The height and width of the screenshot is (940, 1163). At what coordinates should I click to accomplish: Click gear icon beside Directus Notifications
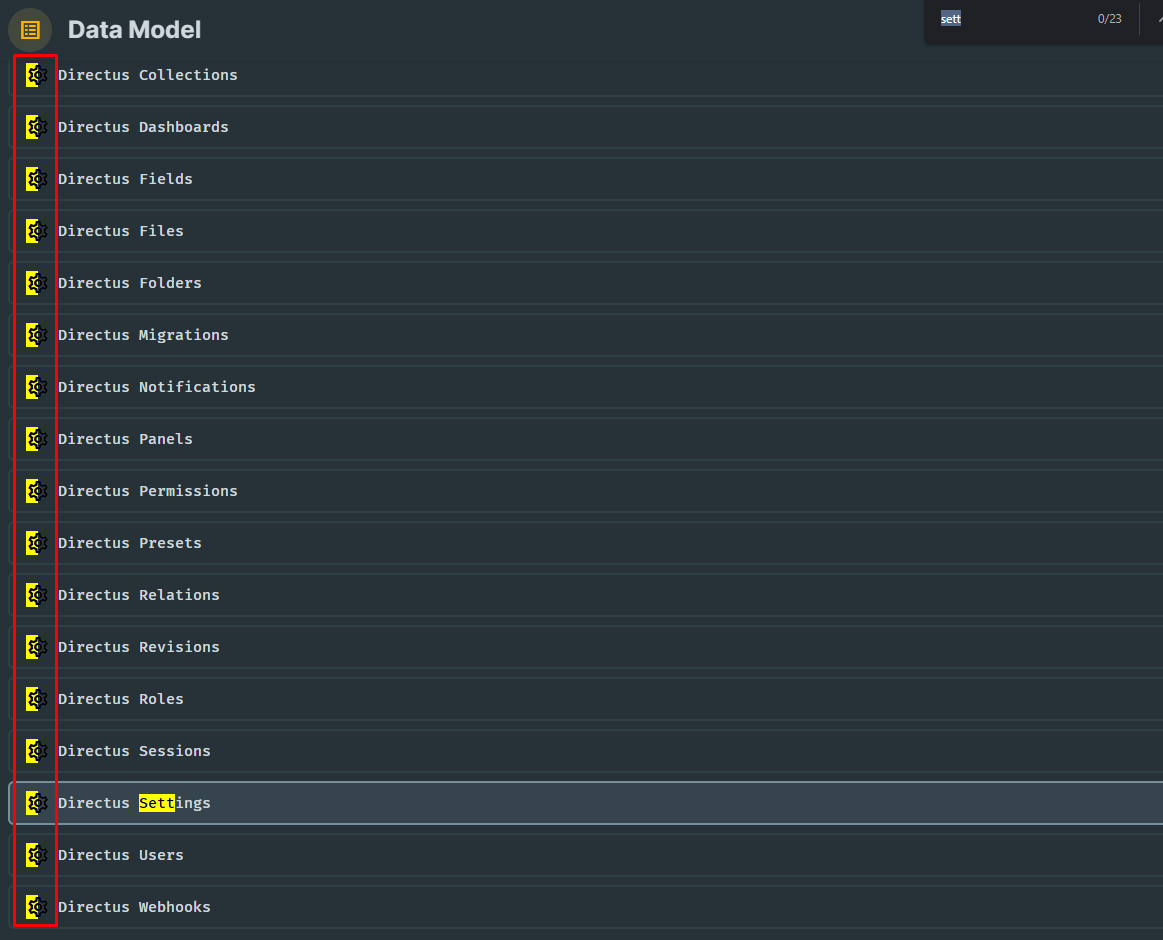coord(36,387)
